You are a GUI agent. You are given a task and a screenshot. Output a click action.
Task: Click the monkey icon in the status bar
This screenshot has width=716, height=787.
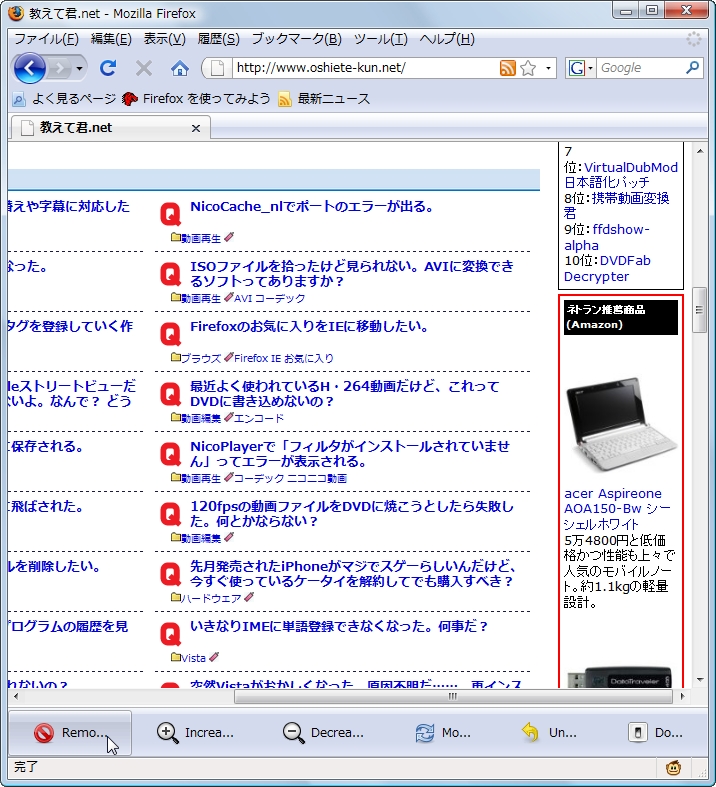pos(673,767)
